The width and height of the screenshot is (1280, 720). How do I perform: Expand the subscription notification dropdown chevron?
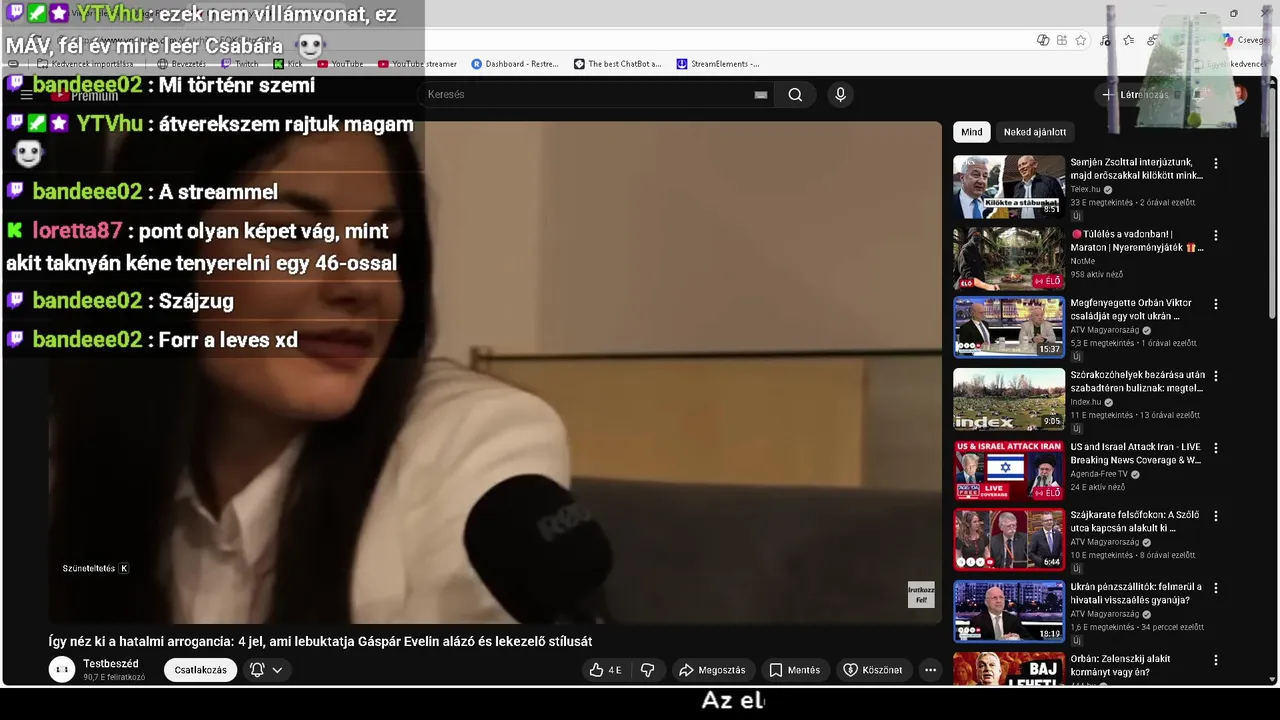coord(277,670)
